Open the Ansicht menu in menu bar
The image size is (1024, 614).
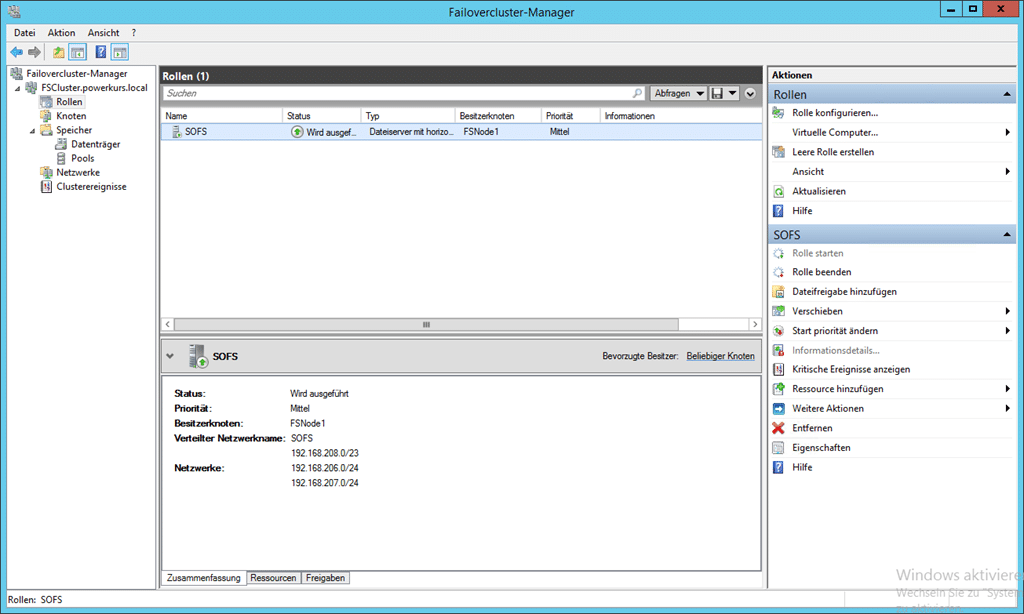click(x=104, y=33)
